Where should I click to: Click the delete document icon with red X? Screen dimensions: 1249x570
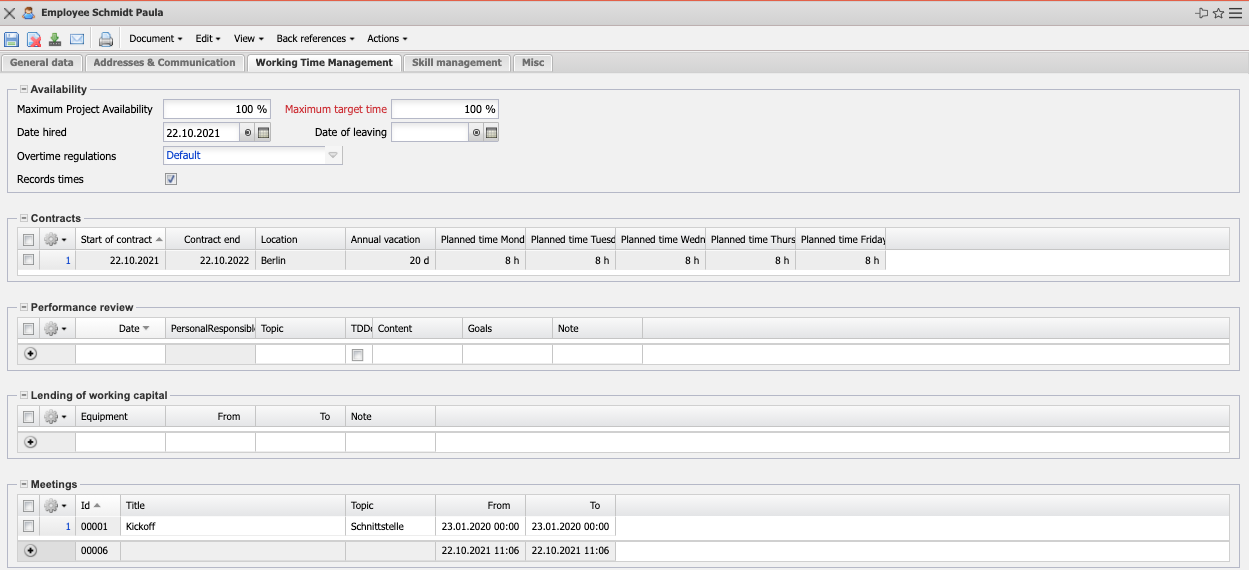(x=34, y=39)
